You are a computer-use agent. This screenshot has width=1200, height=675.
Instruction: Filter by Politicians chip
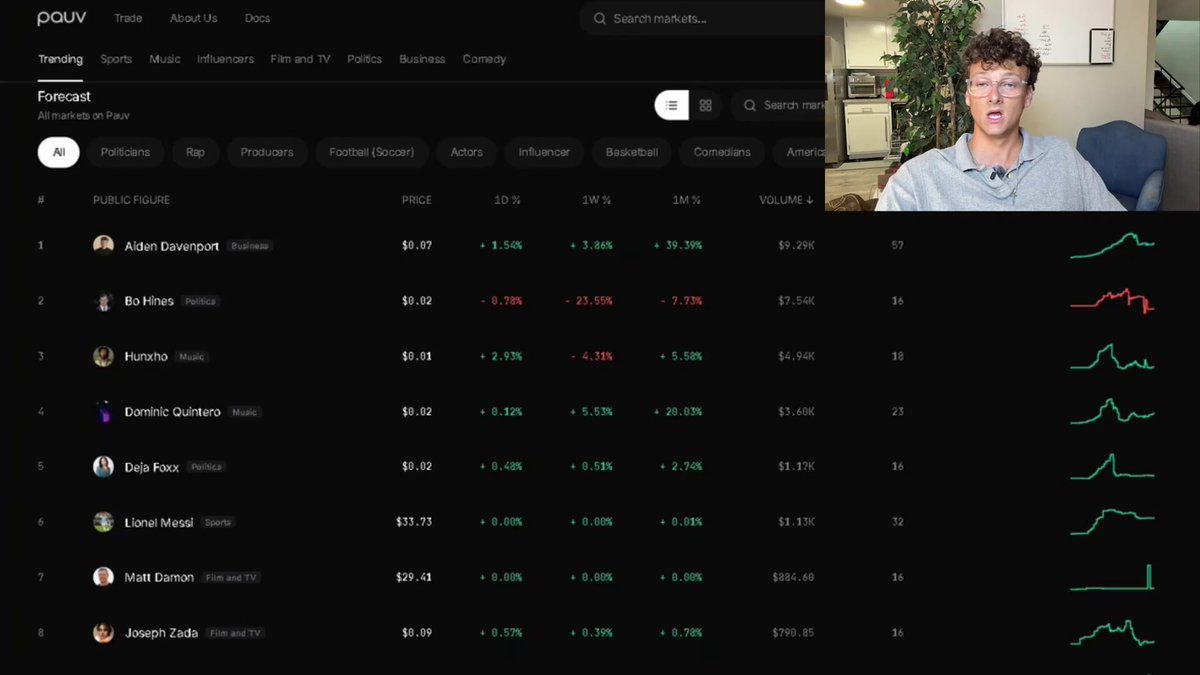pos(125,152)
